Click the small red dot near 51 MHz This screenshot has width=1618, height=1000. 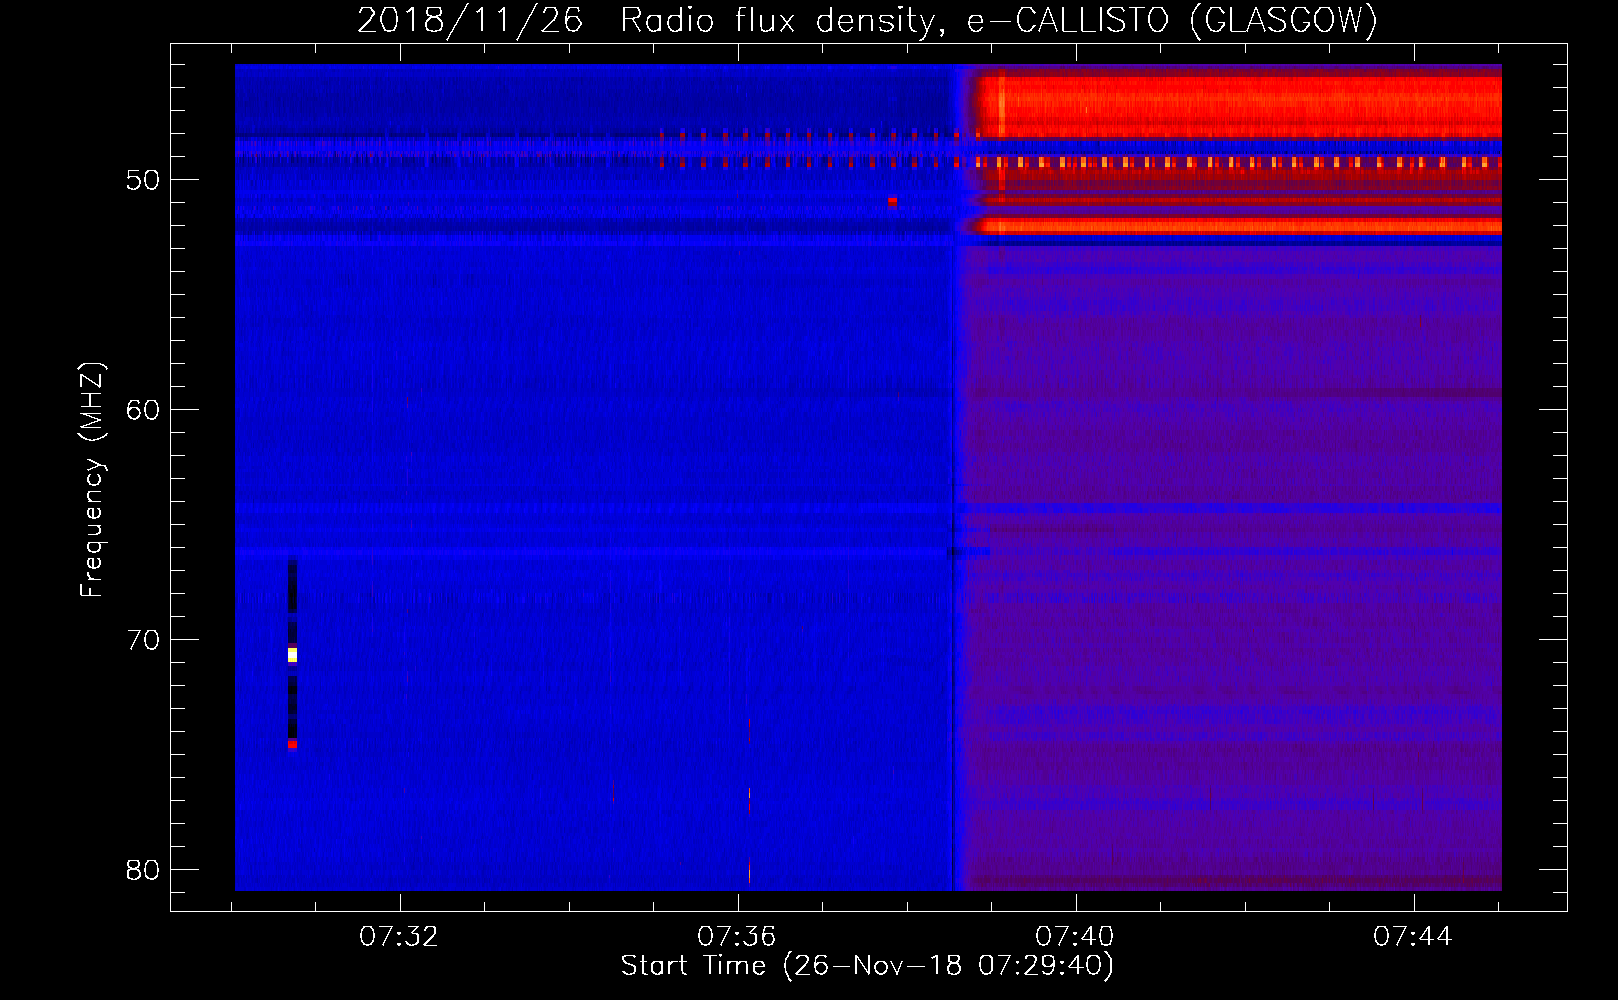click(892, 201)
